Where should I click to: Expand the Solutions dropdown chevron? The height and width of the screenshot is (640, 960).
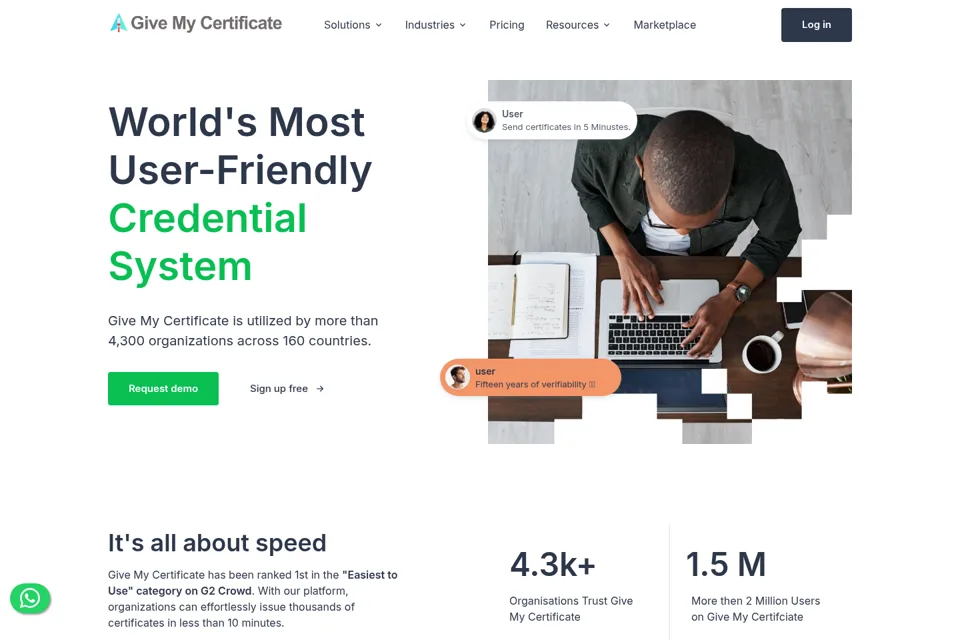(378, 25)
